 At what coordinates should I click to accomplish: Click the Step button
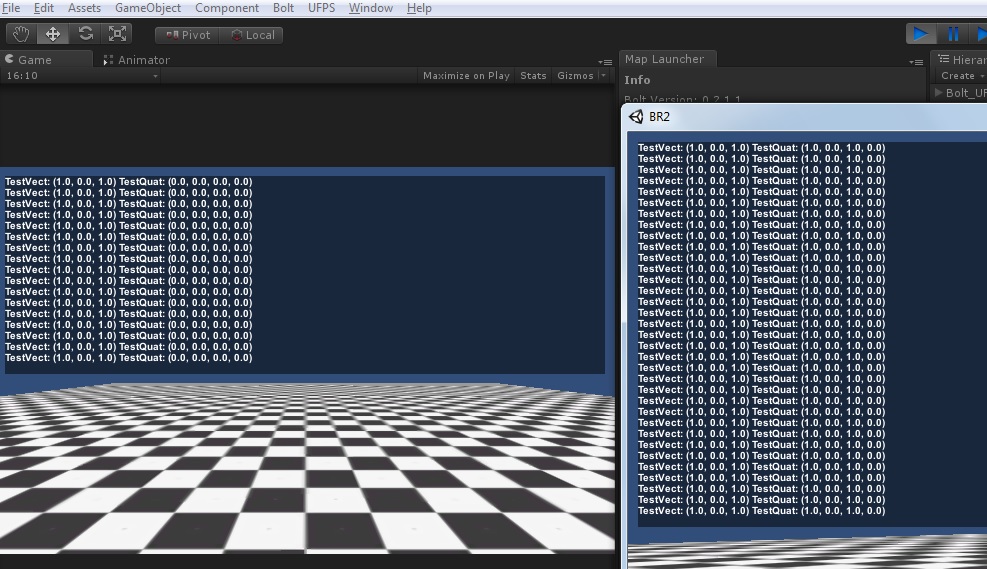979,34
